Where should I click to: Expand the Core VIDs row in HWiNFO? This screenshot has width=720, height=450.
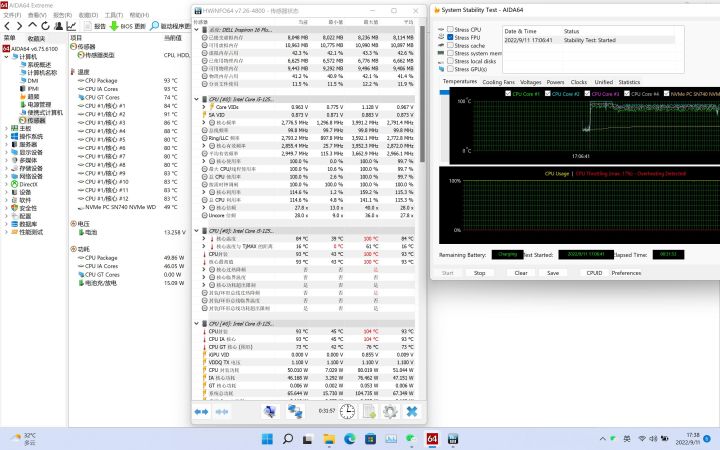[x=204, y=105]
